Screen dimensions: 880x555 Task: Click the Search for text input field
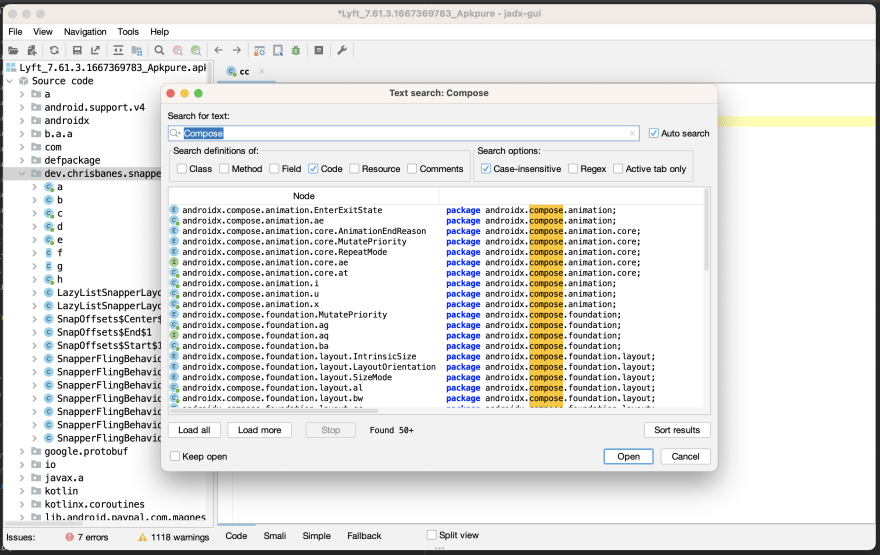pyautogui.click(x=404, y=133)
